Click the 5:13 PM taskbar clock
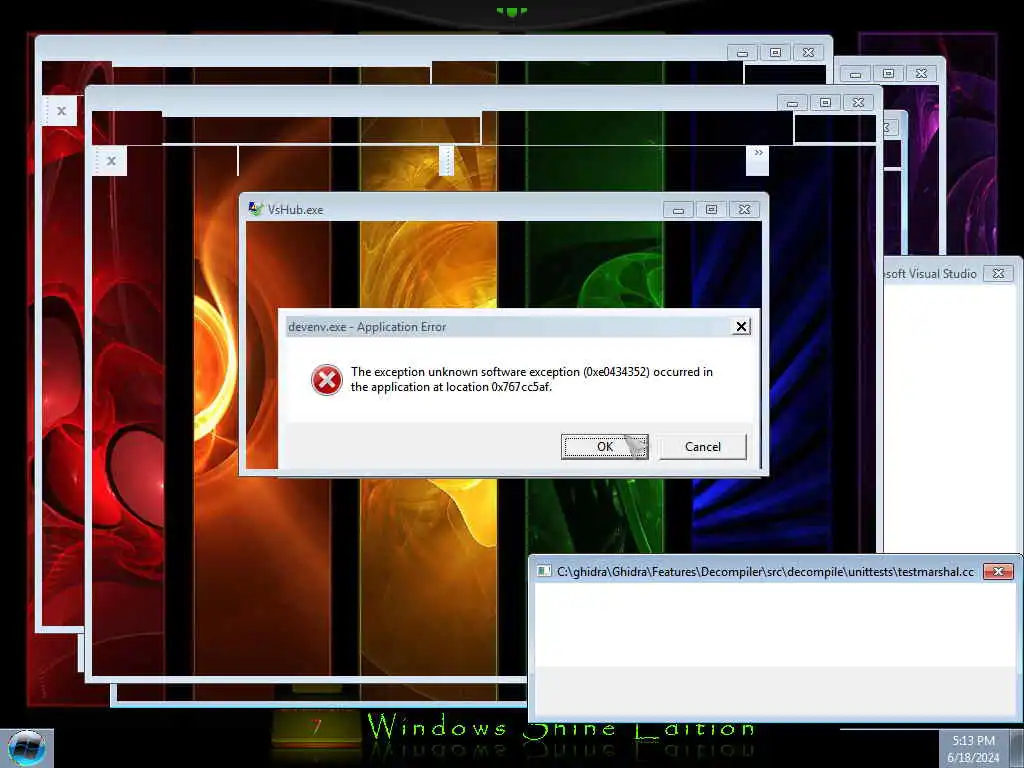The height and width of the screenshot is (768, 1024). (x=973, y=741)
